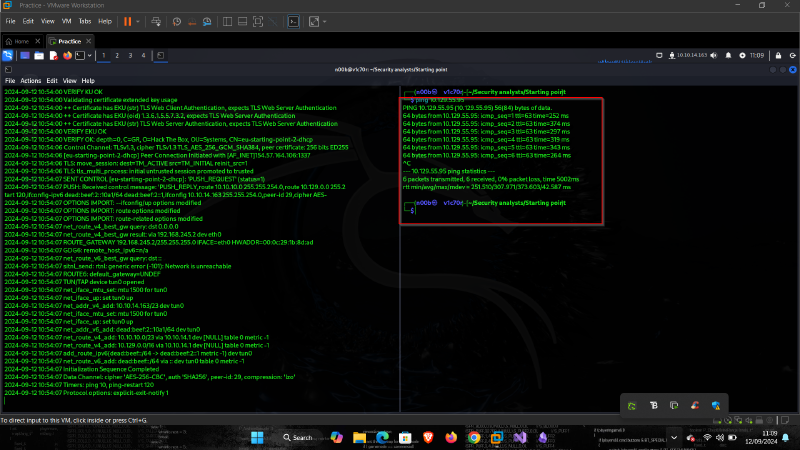800x450 pixels.
Task: Open the snapshot manager icon
Action: click(205, 20)
